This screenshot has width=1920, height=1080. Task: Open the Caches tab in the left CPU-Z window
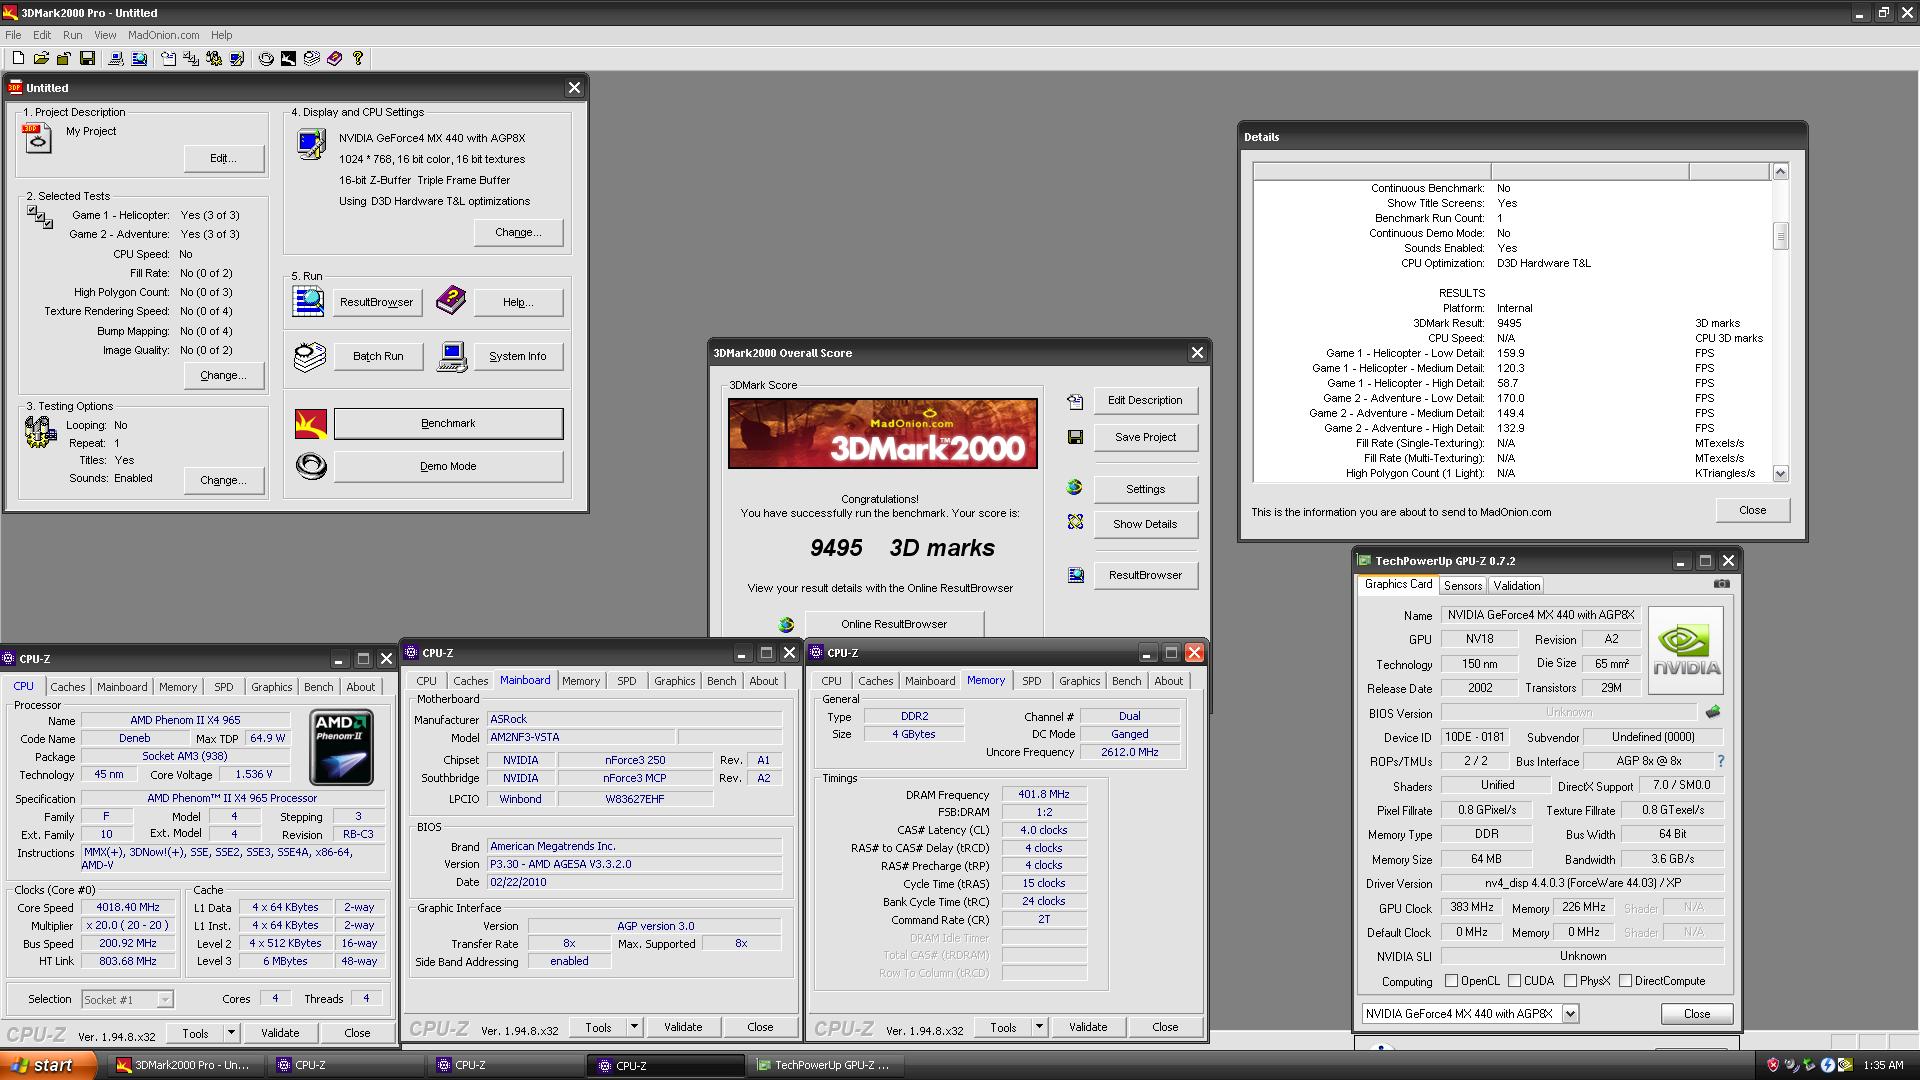click(67, 687)
